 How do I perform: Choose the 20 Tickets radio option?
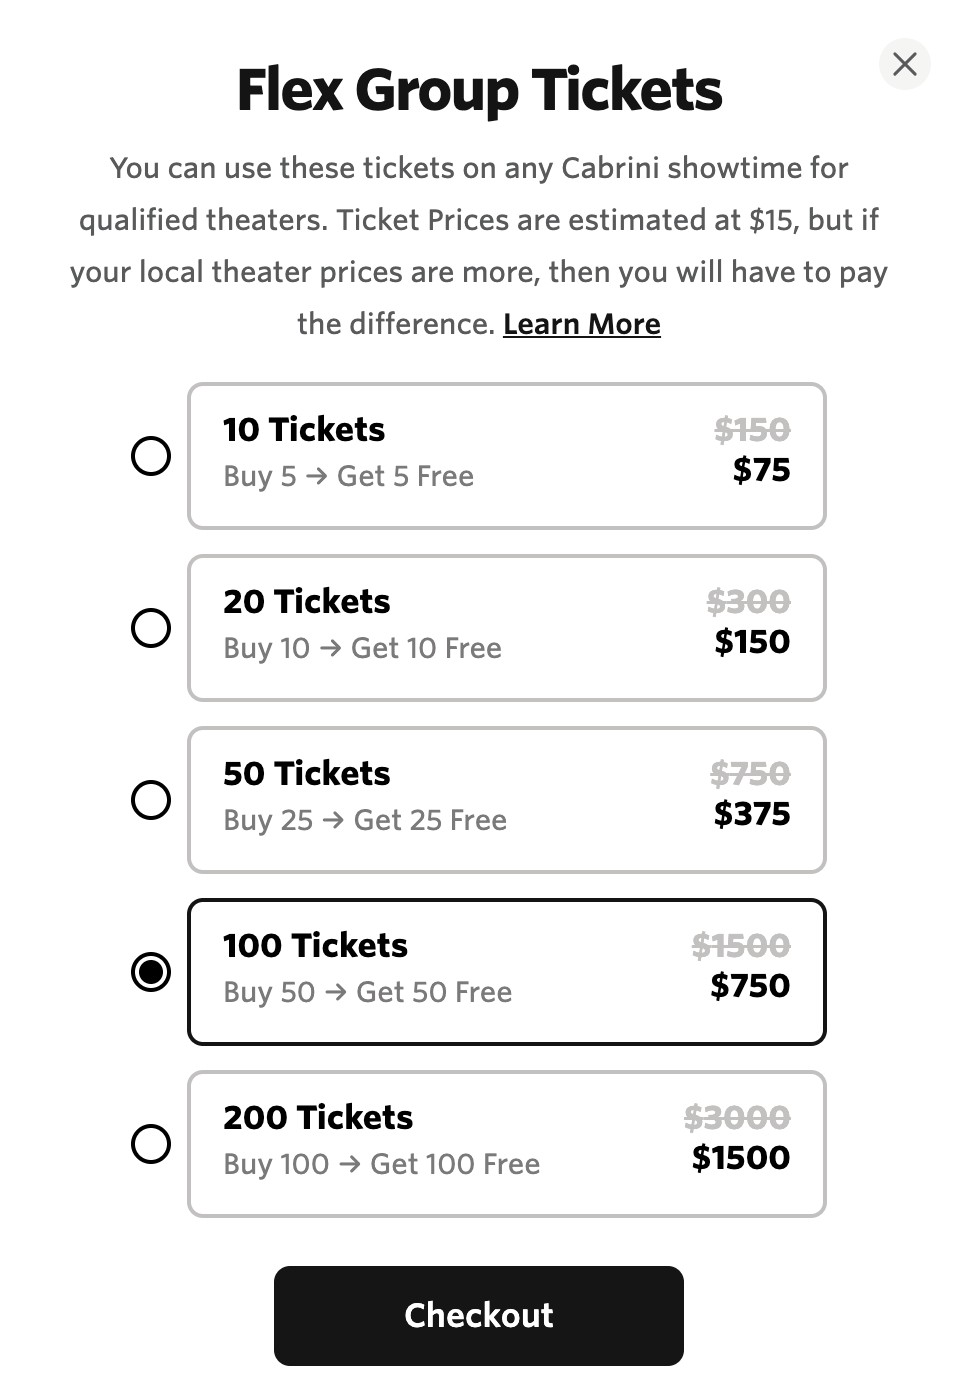[151, 628]
